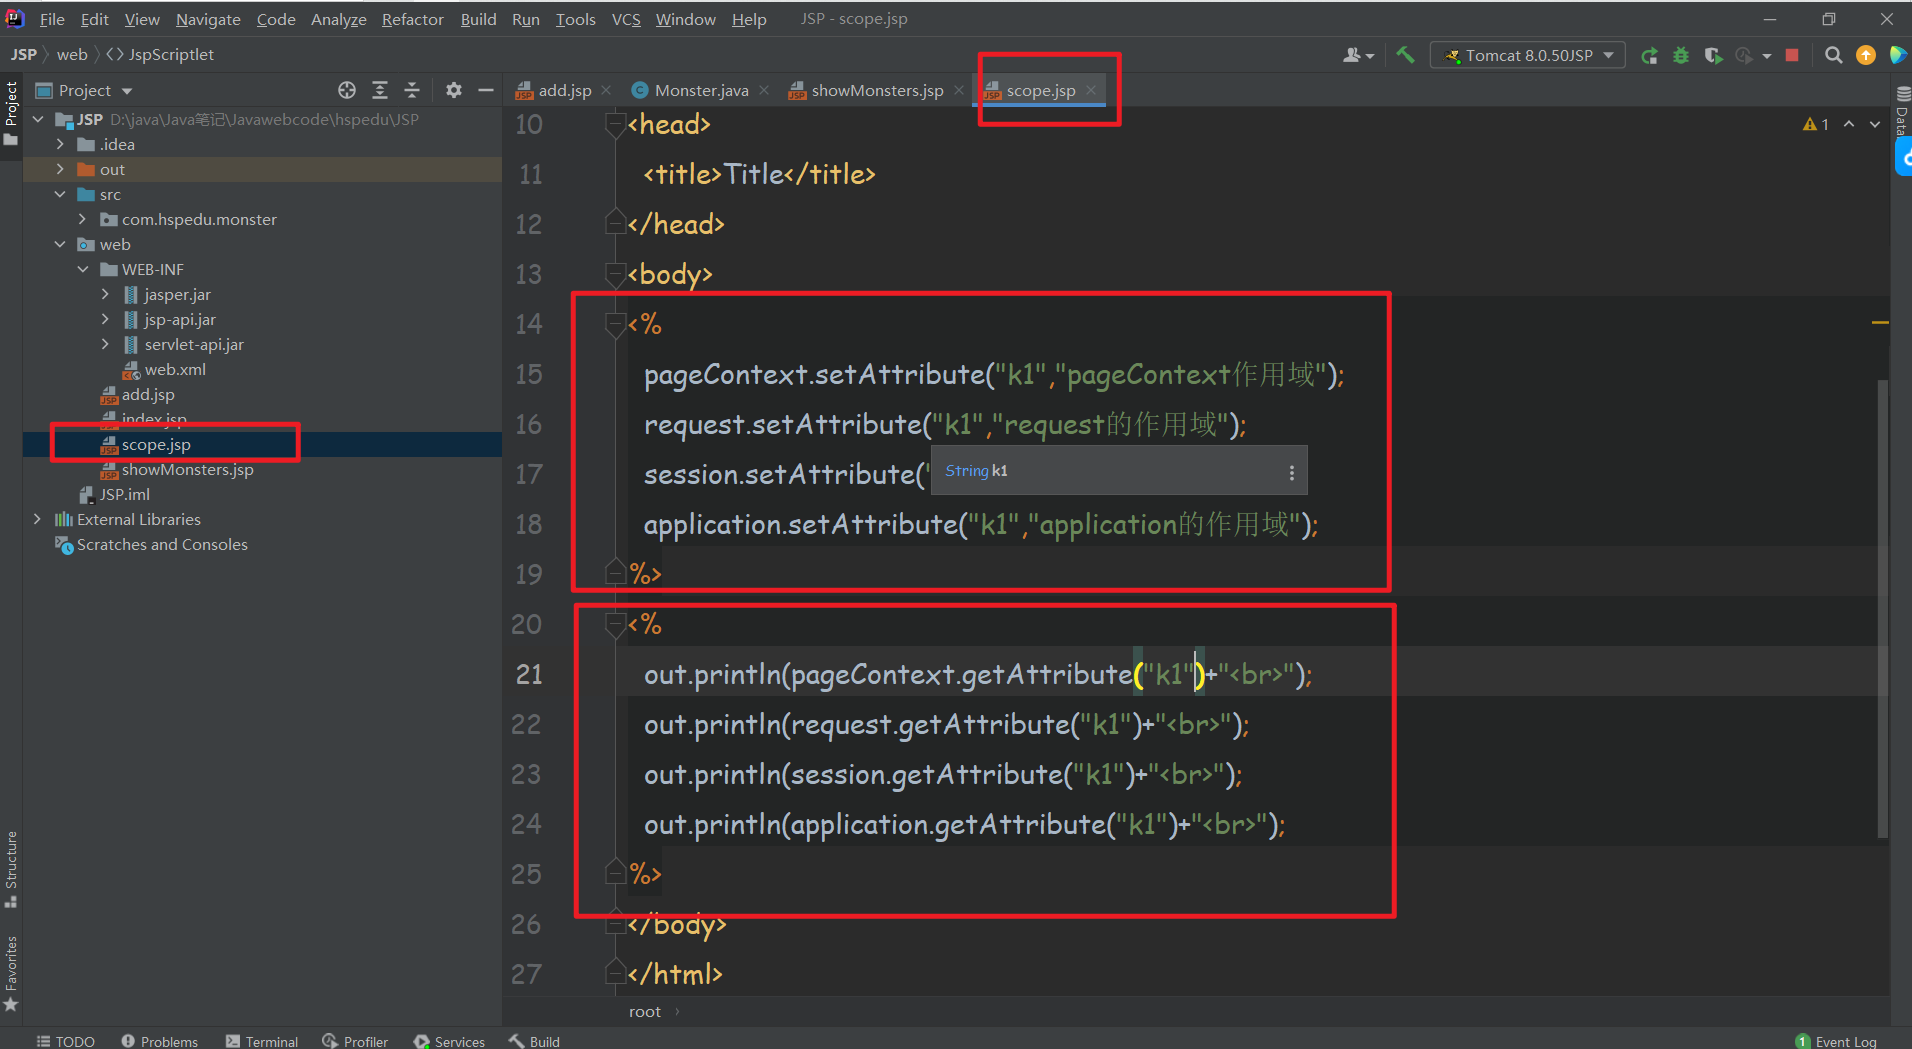Collapse the head tag fold at line 10
The image size is (1912, 1049).
click(x=616, y=124)
